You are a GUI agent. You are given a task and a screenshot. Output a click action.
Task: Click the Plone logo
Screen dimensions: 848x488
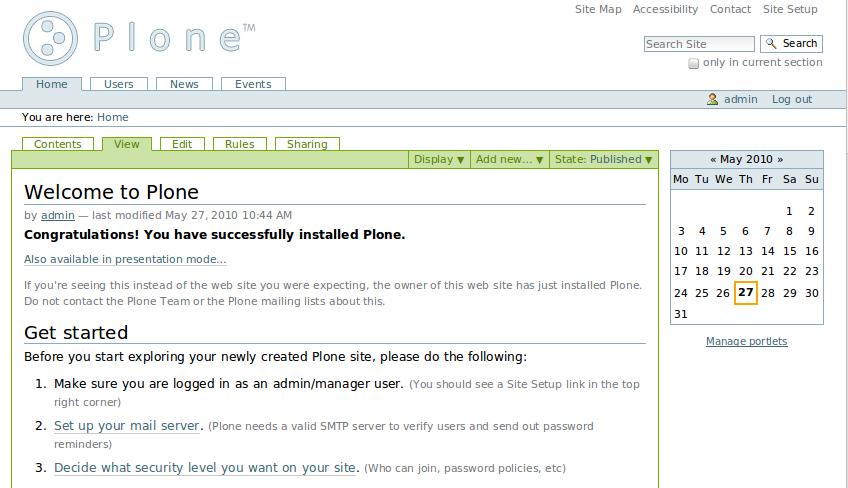[x=139, y=38]
